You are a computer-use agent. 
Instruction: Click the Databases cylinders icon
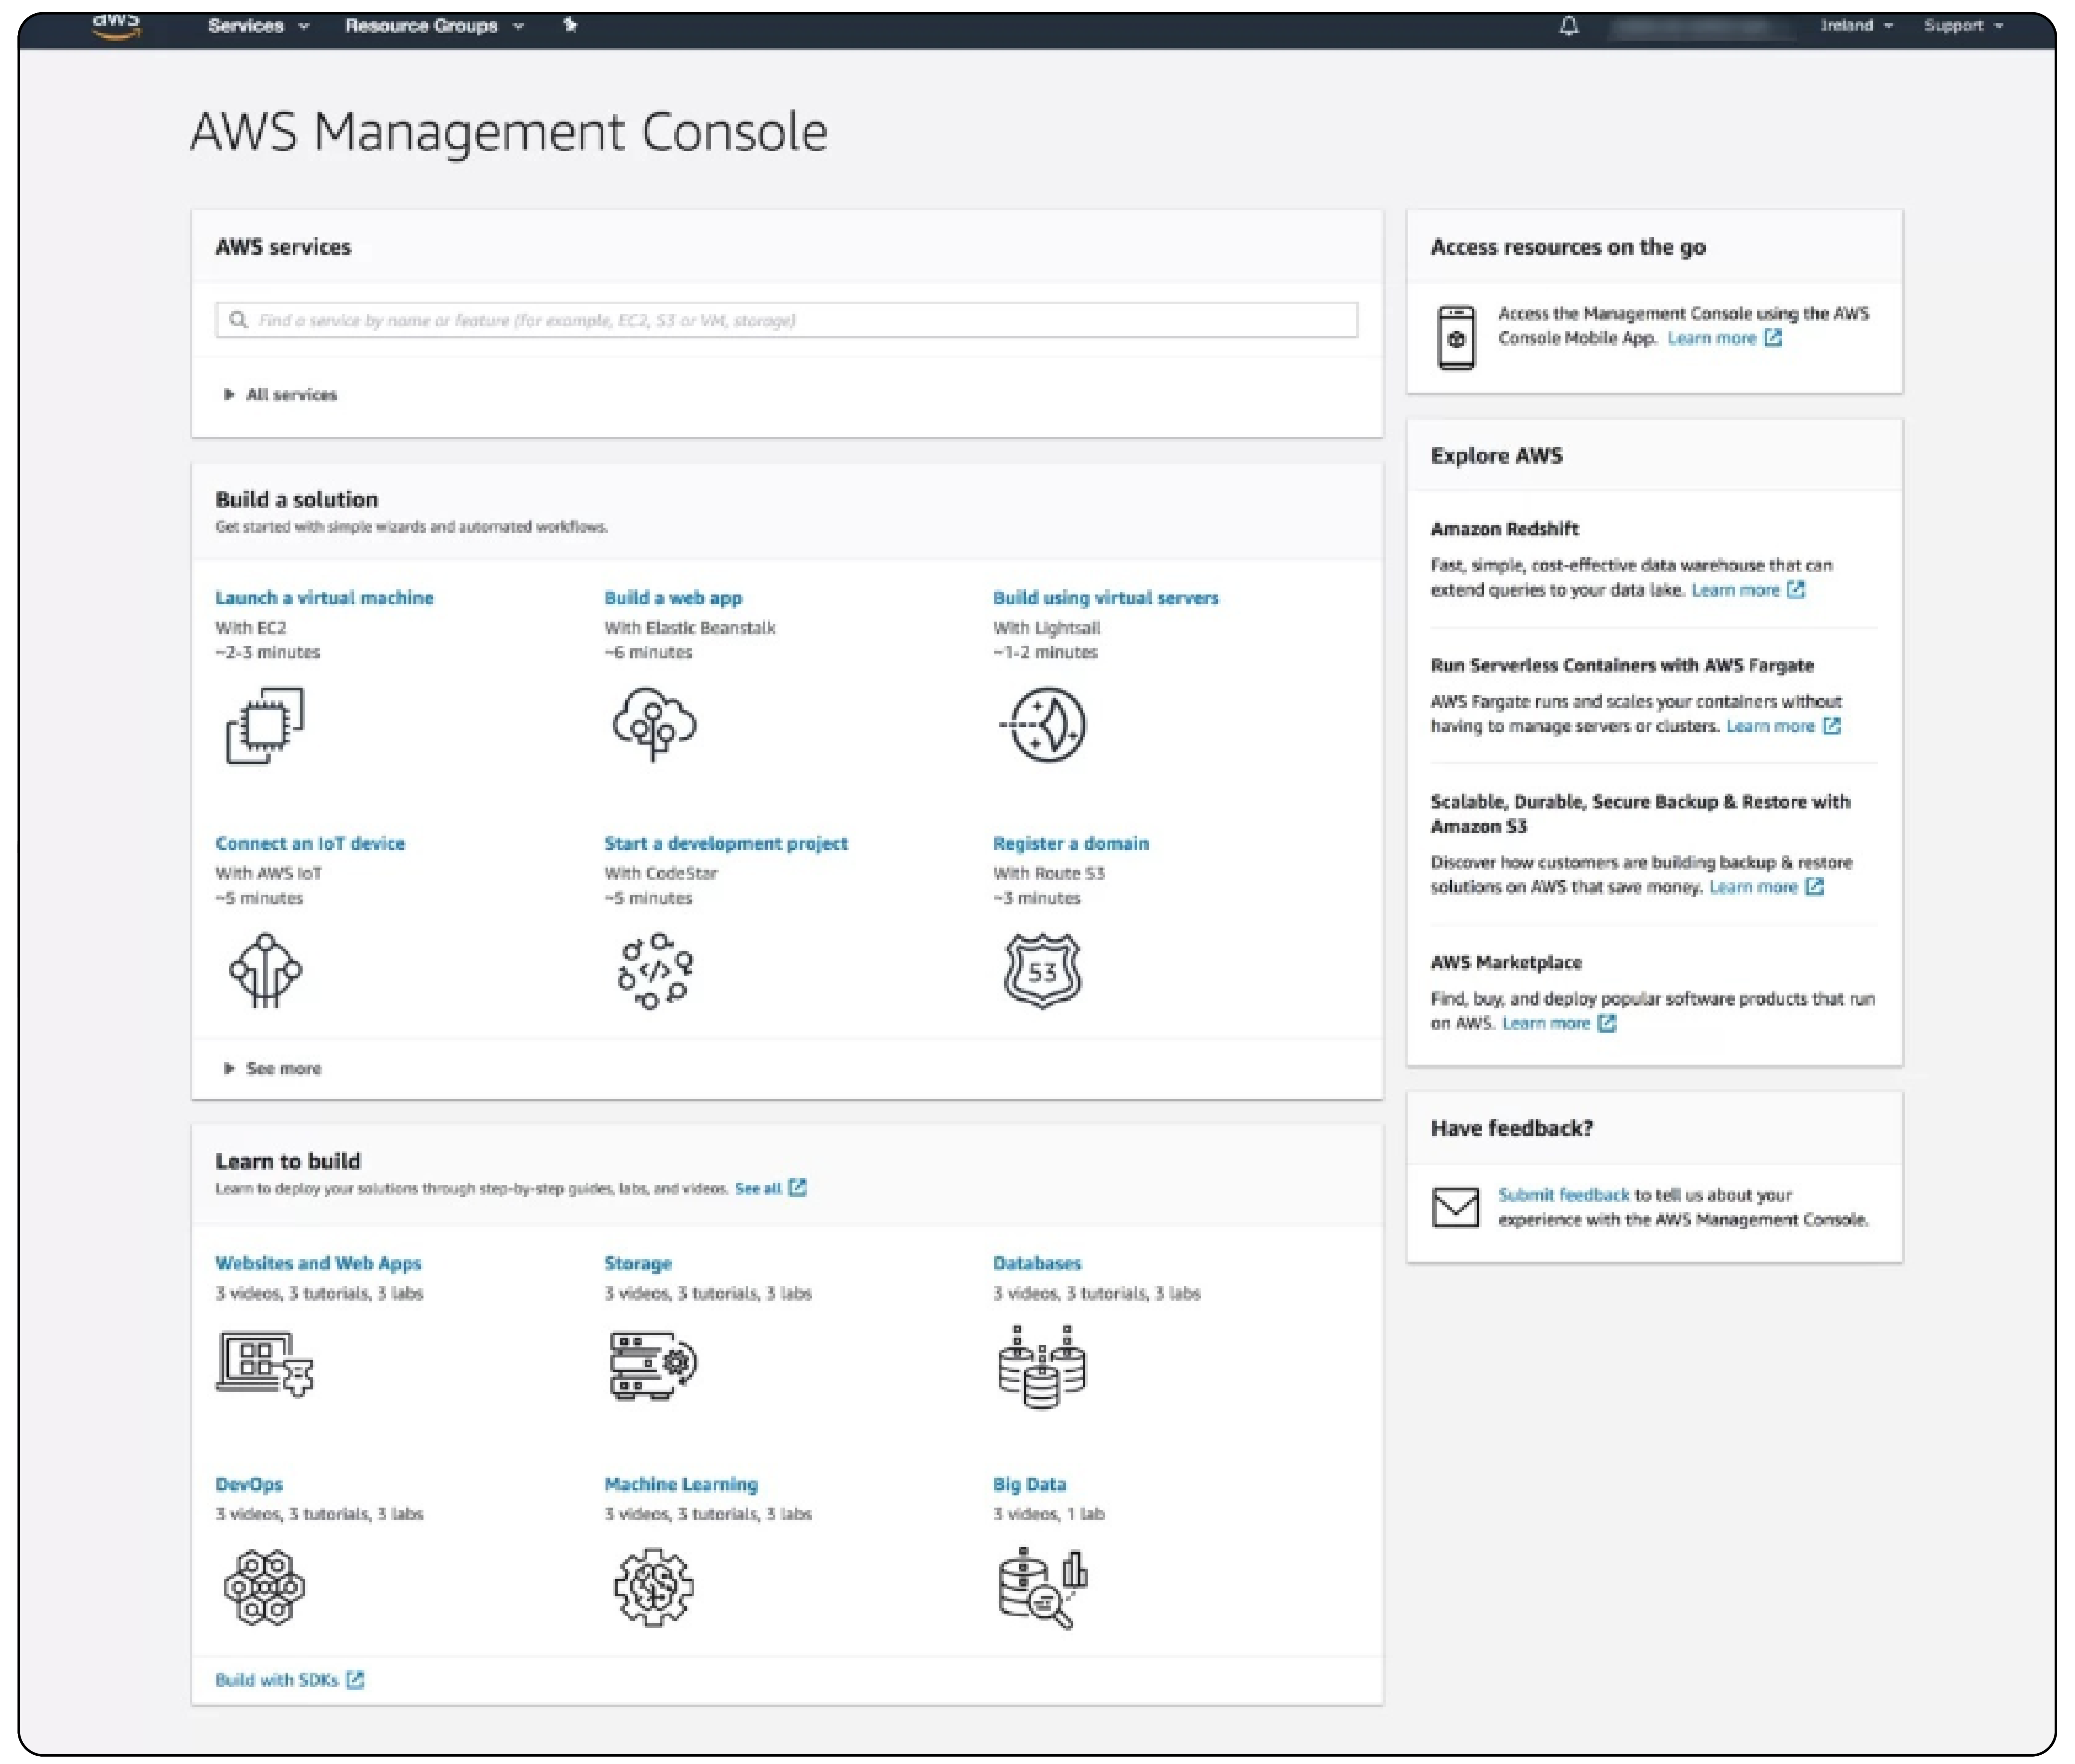click(x=1041, y=1366)
